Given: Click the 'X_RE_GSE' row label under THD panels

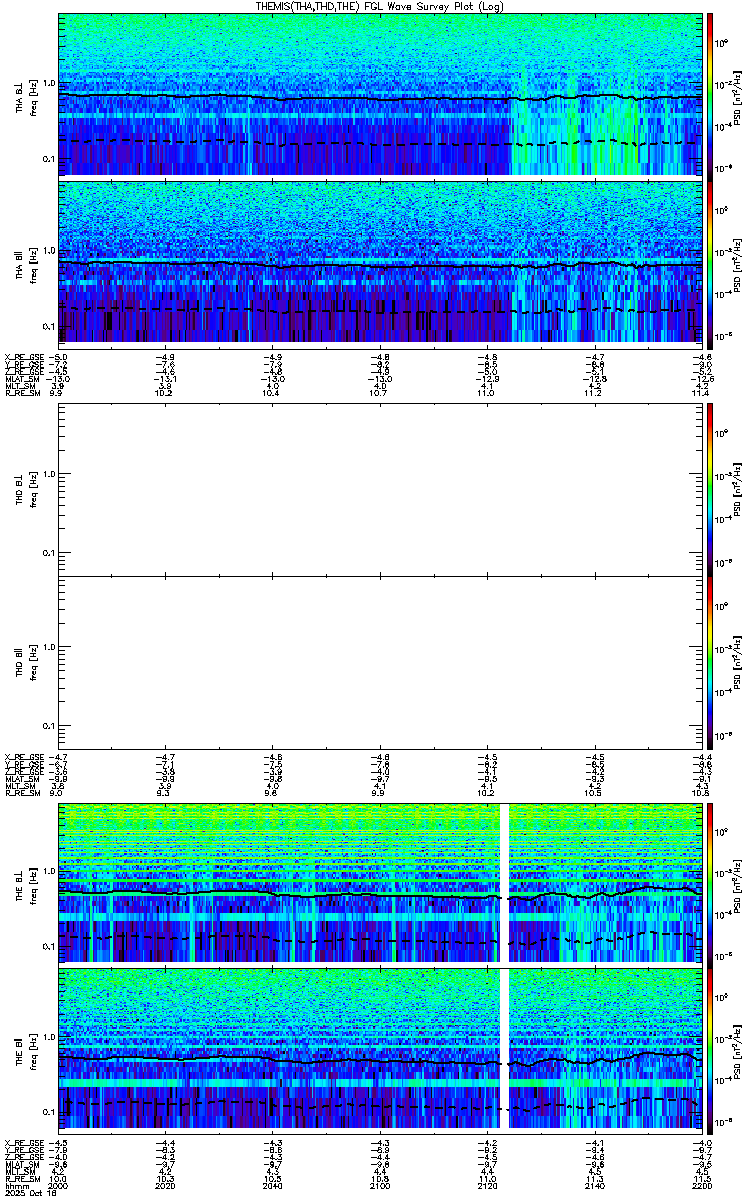Looking at the screenshot, I should point(22,757).
